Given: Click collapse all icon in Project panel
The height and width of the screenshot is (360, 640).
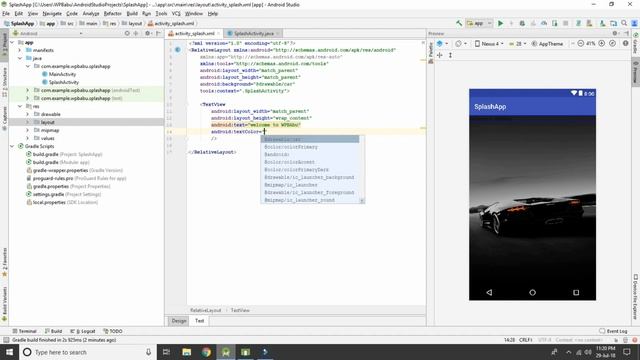Looking at the screenshot, I should tap(136, 33).
